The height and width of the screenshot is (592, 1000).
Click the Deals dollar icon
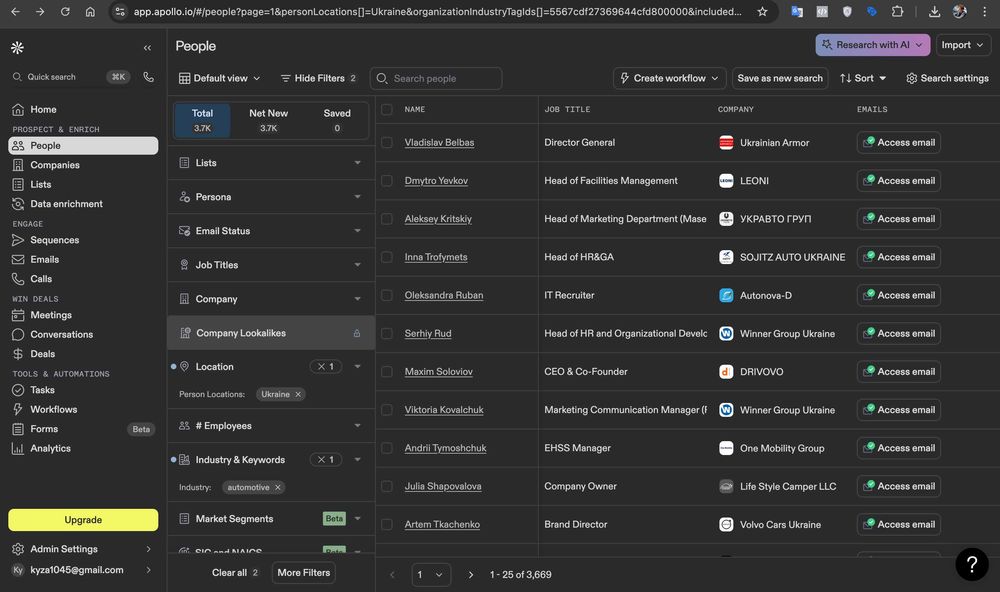[18, 353]
